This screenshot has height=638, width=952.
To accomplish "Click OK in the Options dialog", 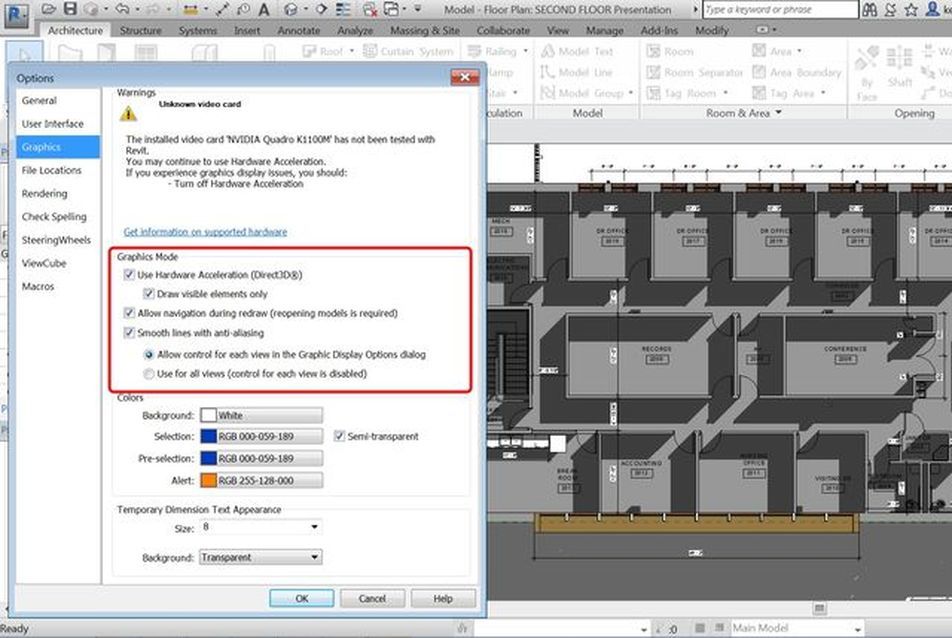I will point(302,599).
